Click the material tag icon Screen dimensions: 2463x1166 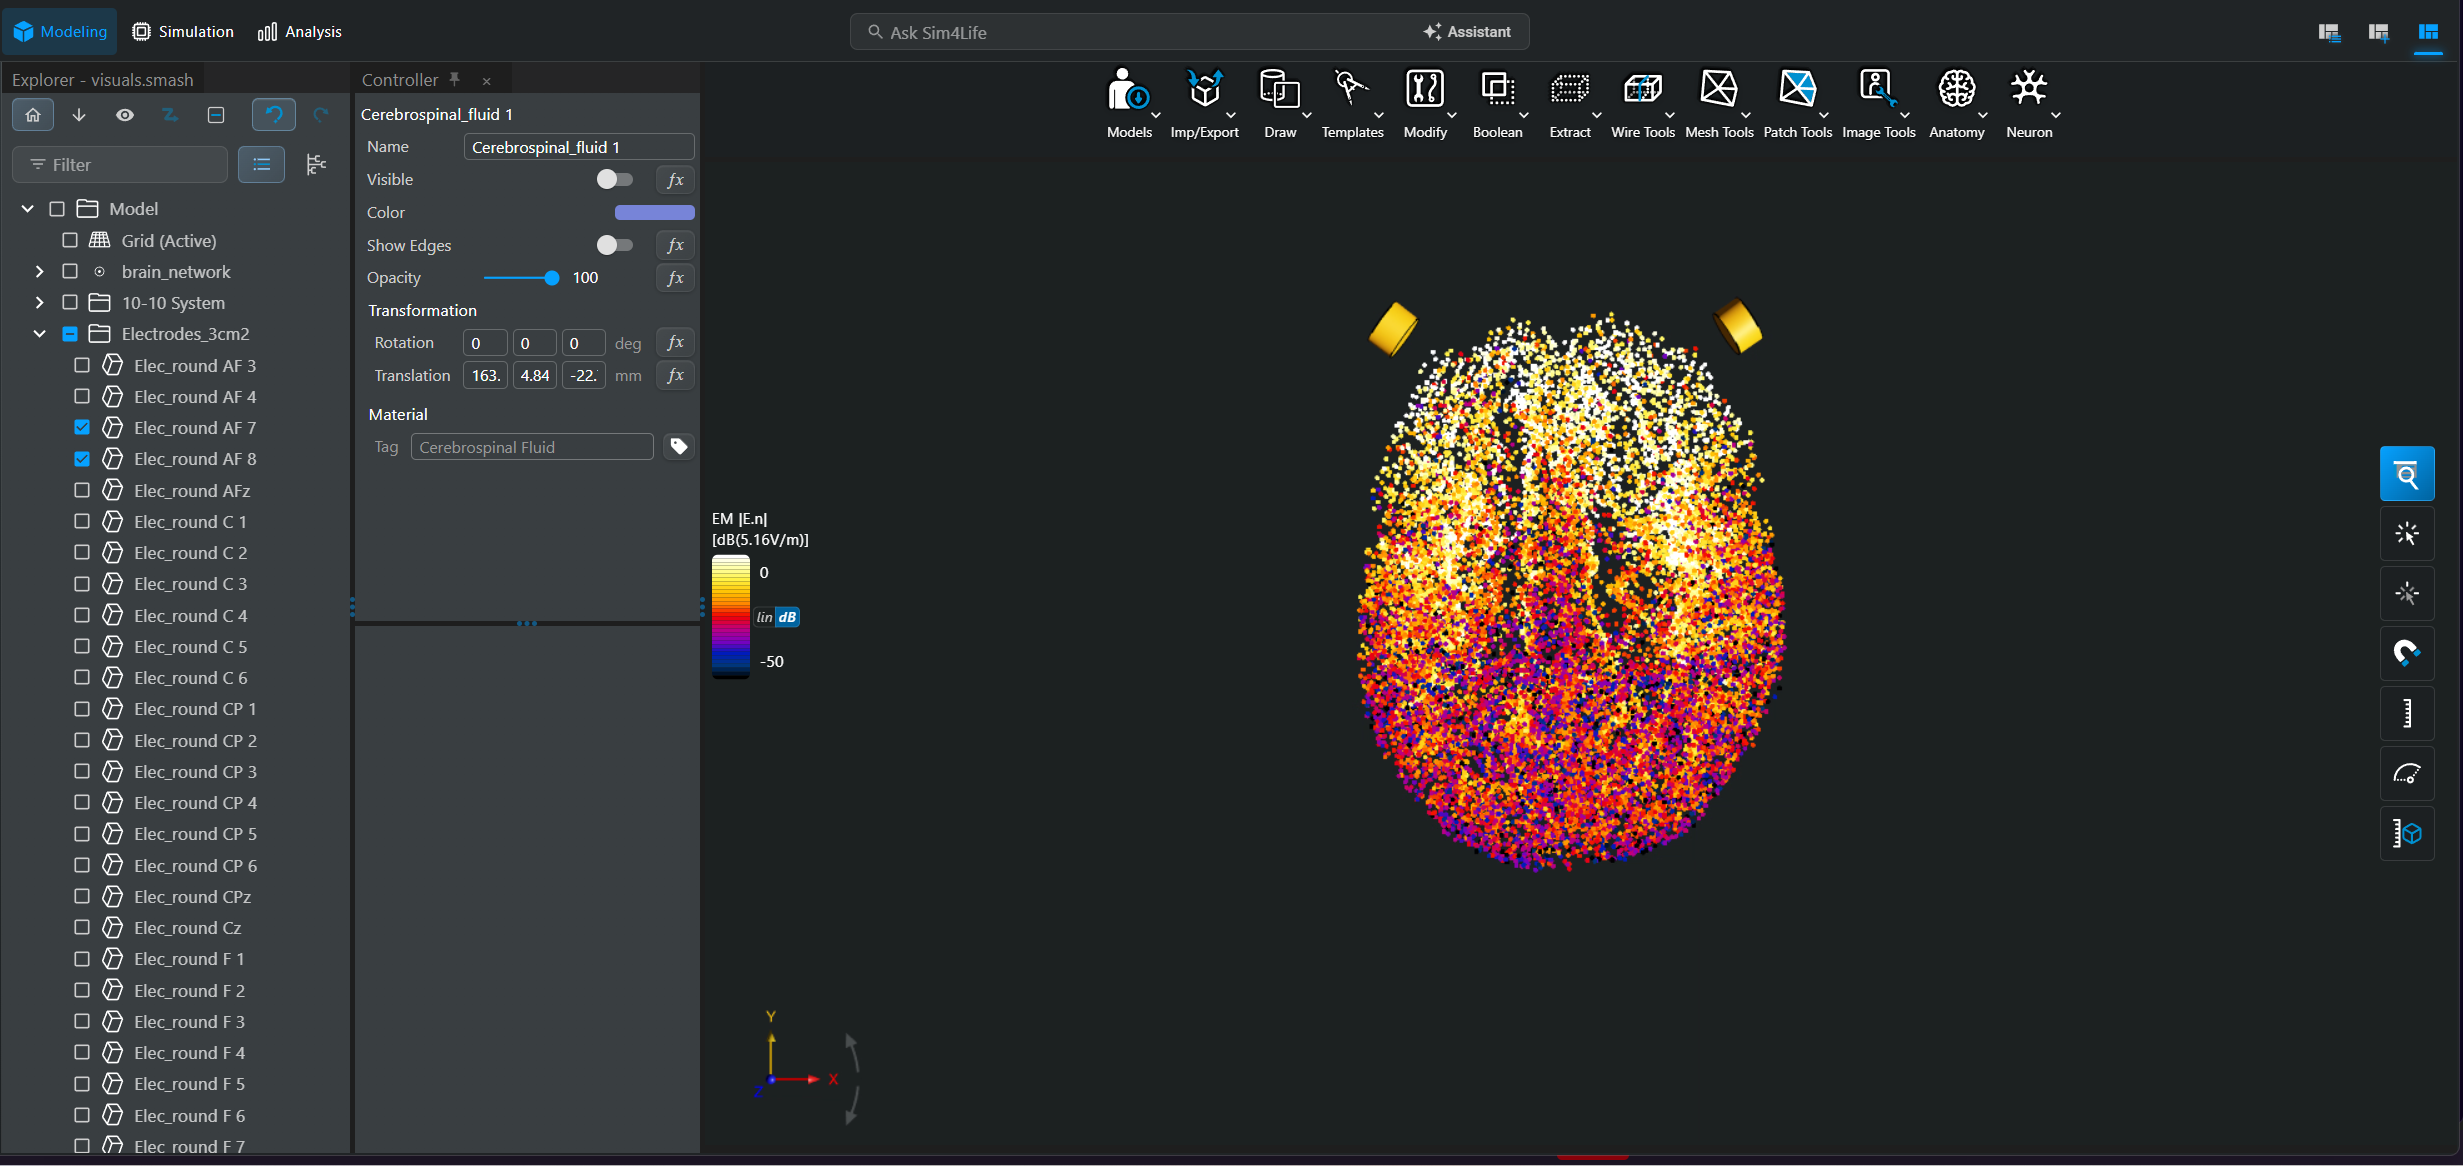click(x=679, y=447)
